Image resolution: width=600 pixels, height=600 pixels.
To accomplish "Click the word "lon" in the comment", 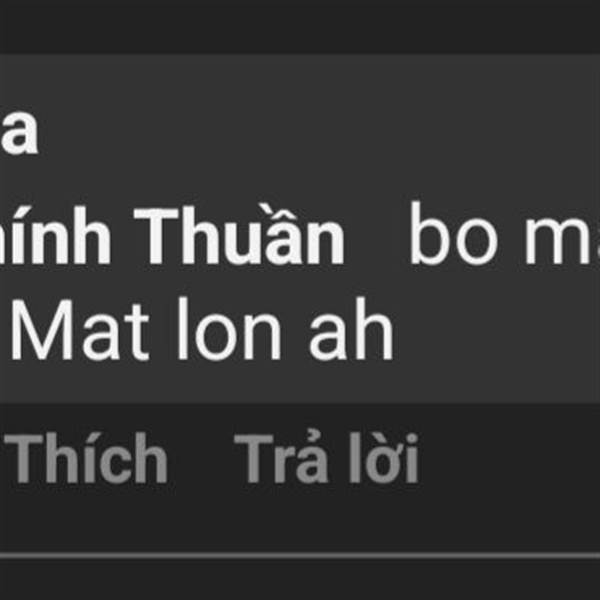I will 230,329.
